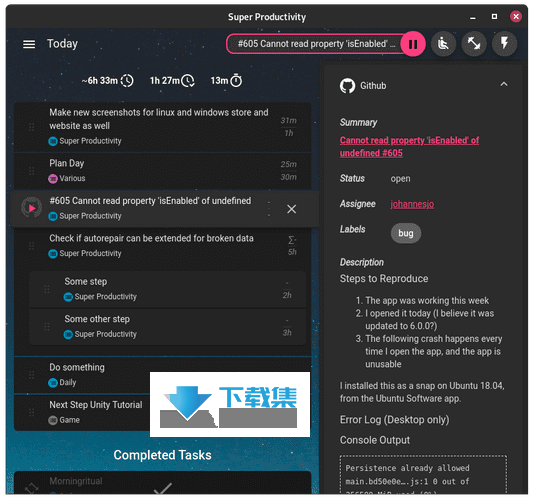Select the 'Some other step' subtask
The image size is (534, 500).
tap(167, 327)
